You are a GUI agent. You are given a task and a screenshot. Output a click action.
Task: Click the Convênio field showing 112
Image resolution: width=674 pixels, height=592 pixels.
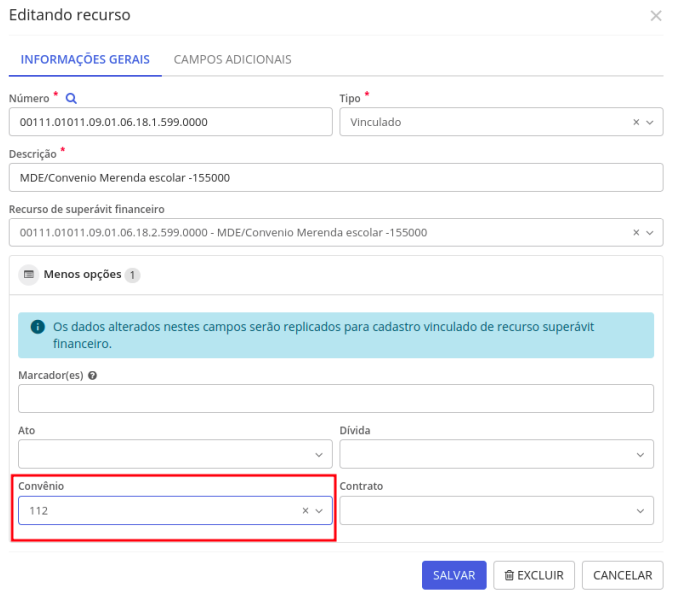pos(175,510)
